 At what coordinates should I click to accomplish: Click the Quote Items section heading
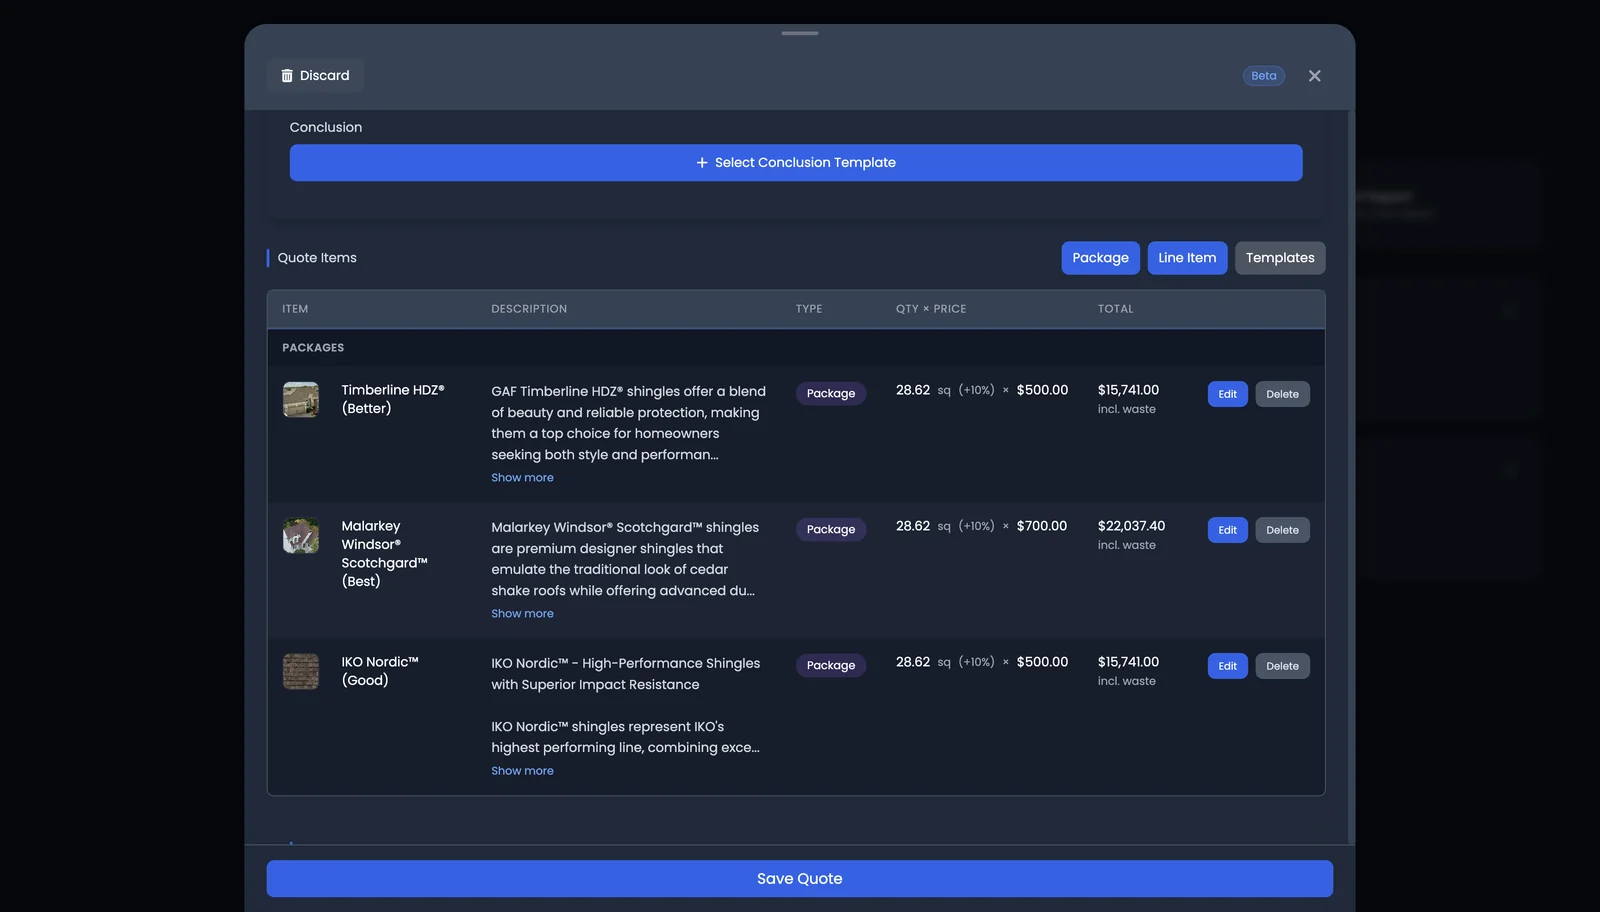click(x=317, y=258)
